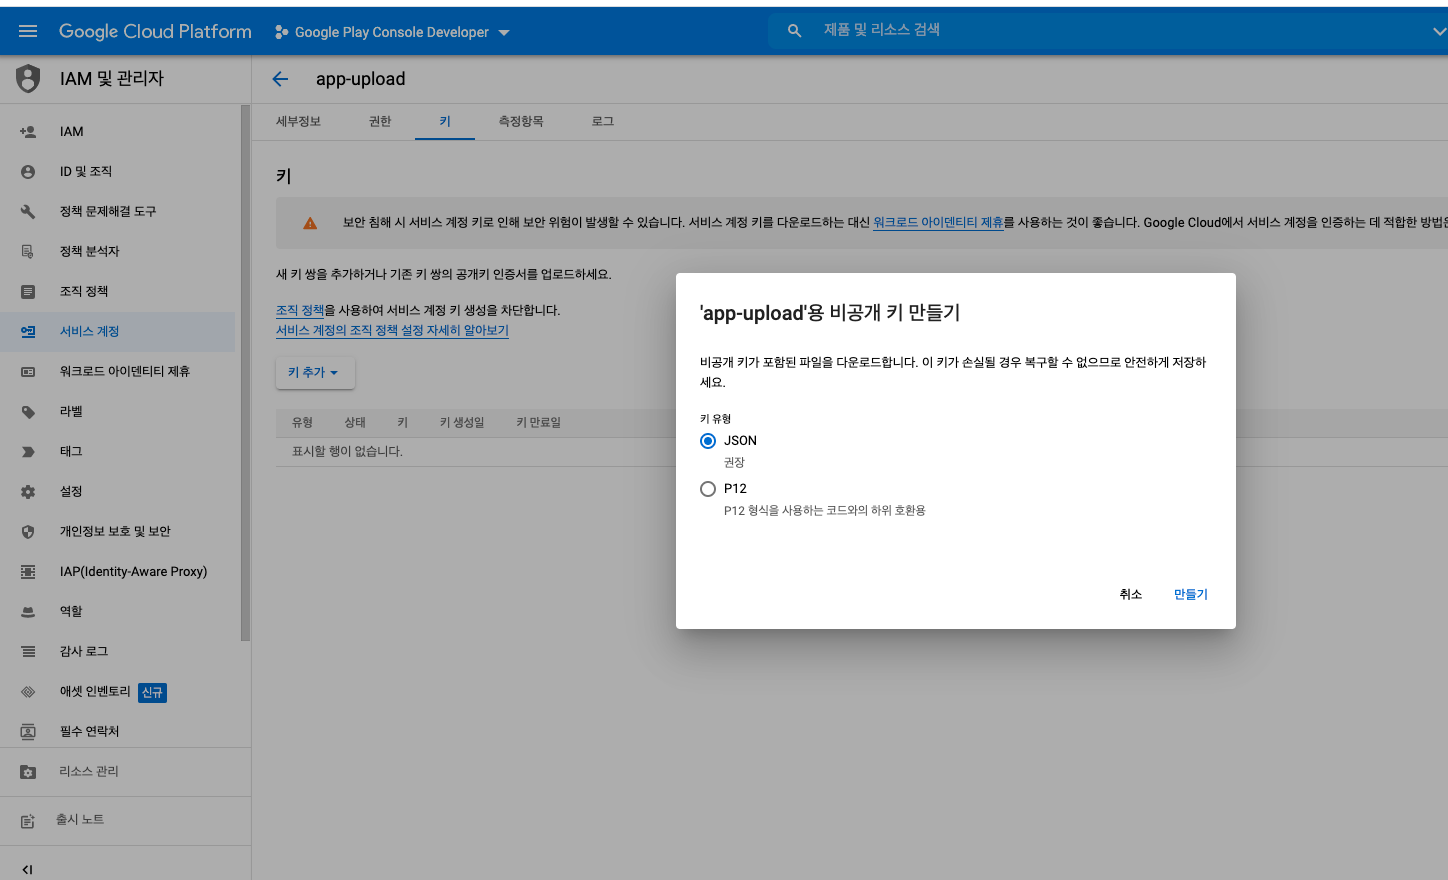
Task: Click the IAM add-person icon
Action: click(x=28, y=131)
